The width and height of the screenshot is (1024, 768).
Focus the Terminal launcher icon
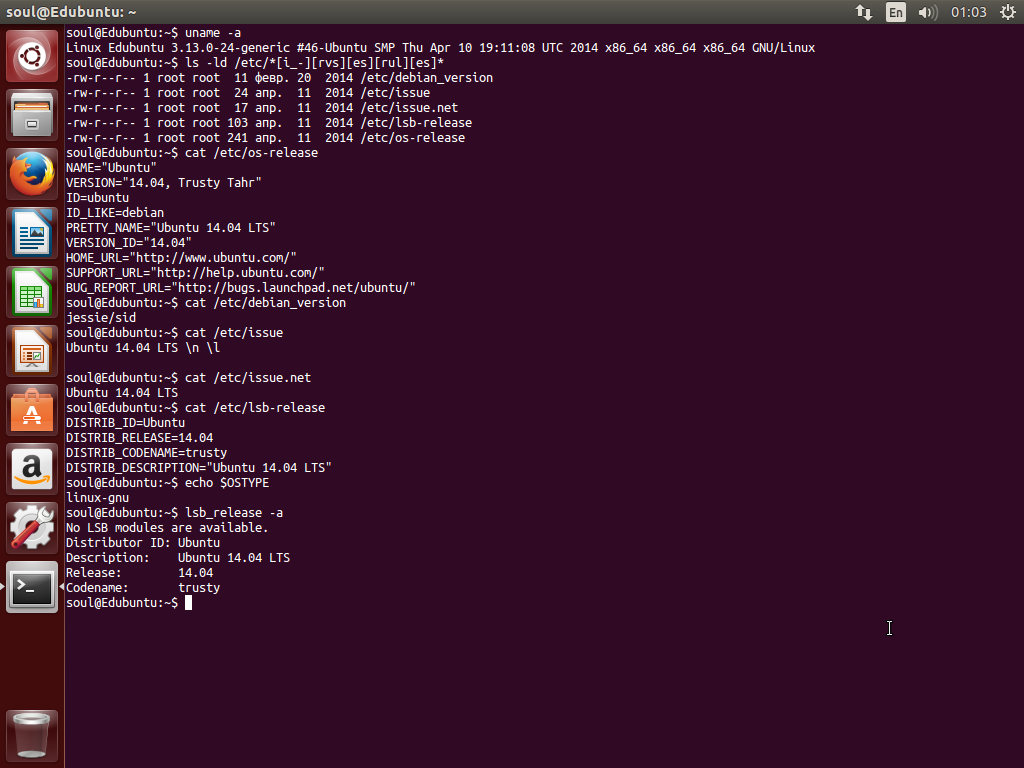tap(31, 587)
